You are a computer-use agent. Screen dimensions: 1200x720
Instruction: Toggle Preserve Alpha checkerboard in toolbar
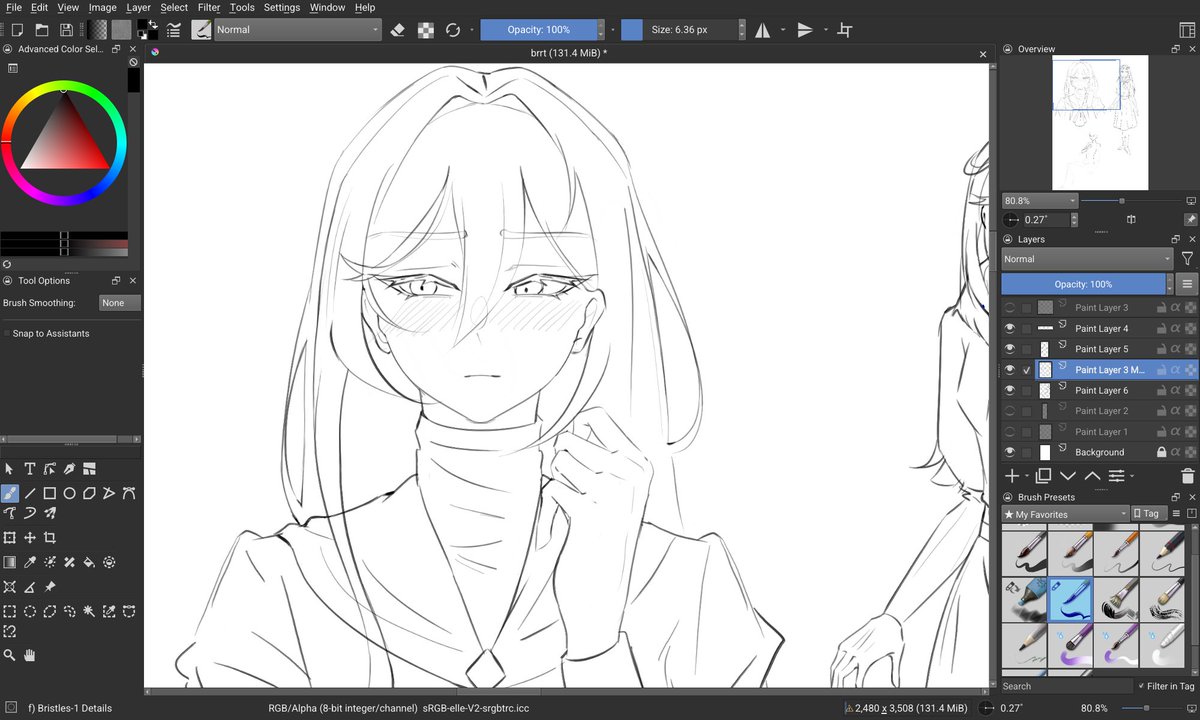pos(426,30)
